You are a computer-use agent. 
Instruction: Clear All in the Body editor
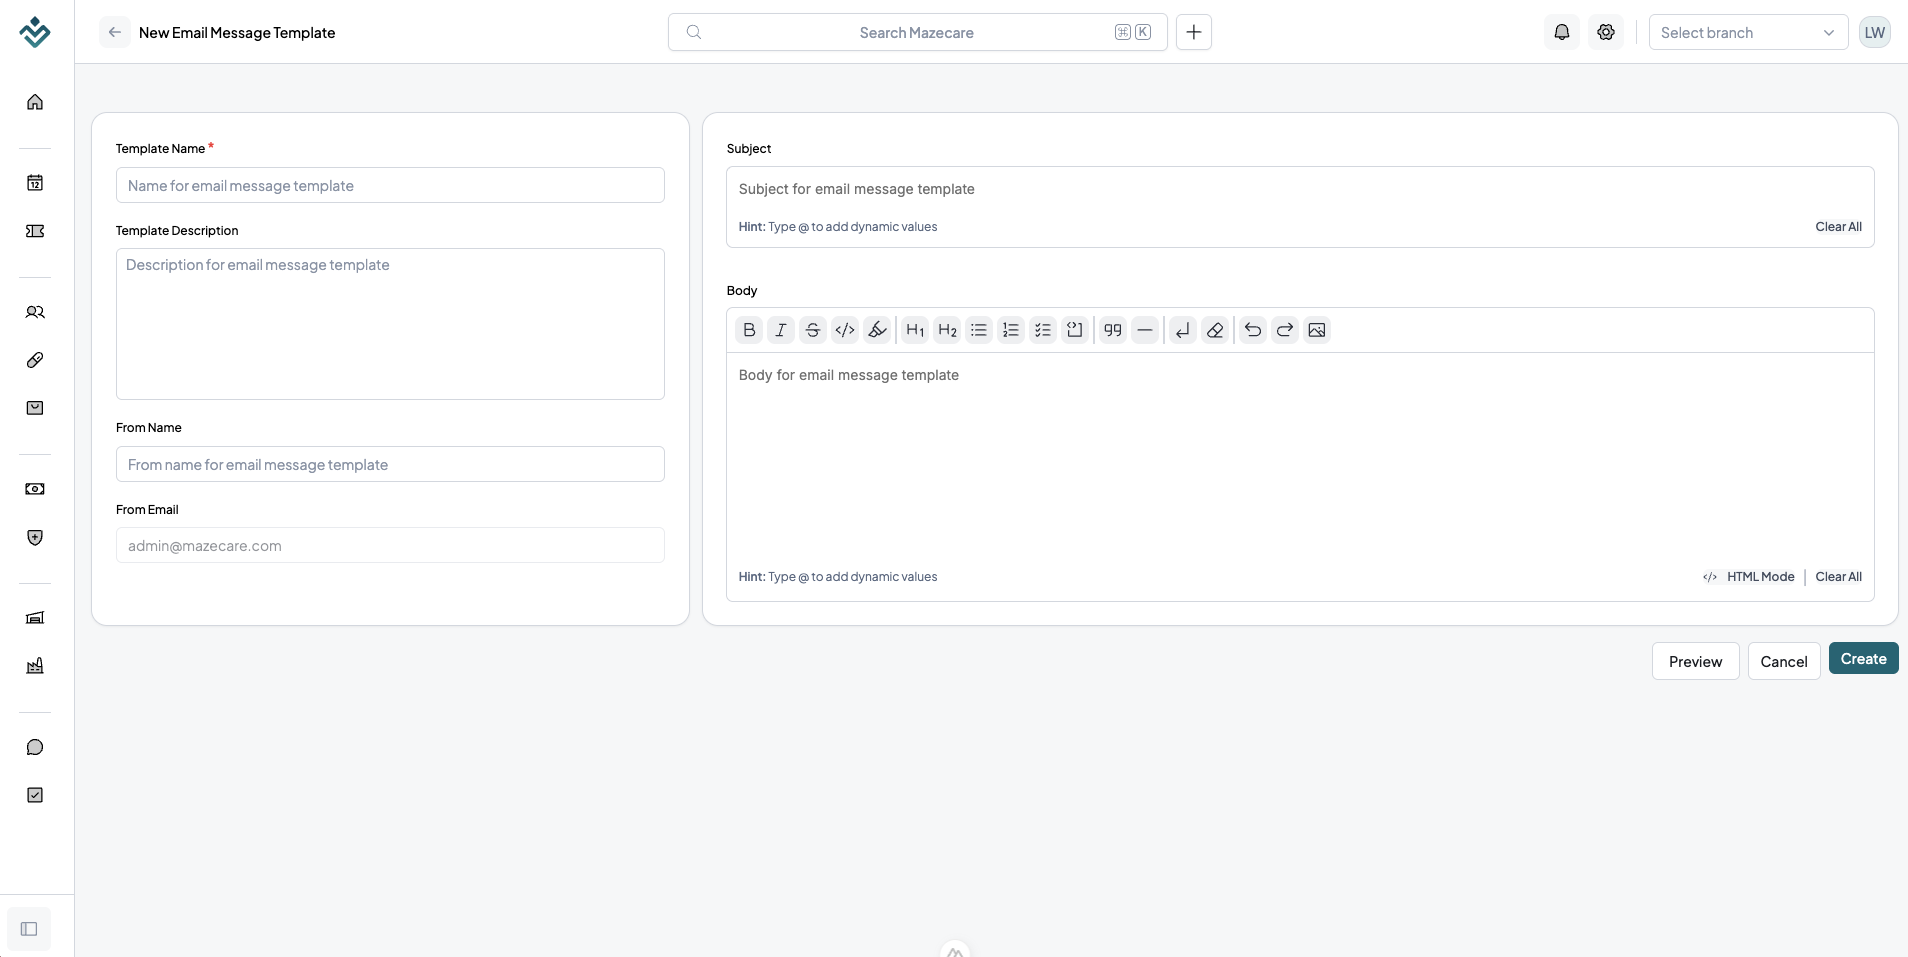[1838, 577]
